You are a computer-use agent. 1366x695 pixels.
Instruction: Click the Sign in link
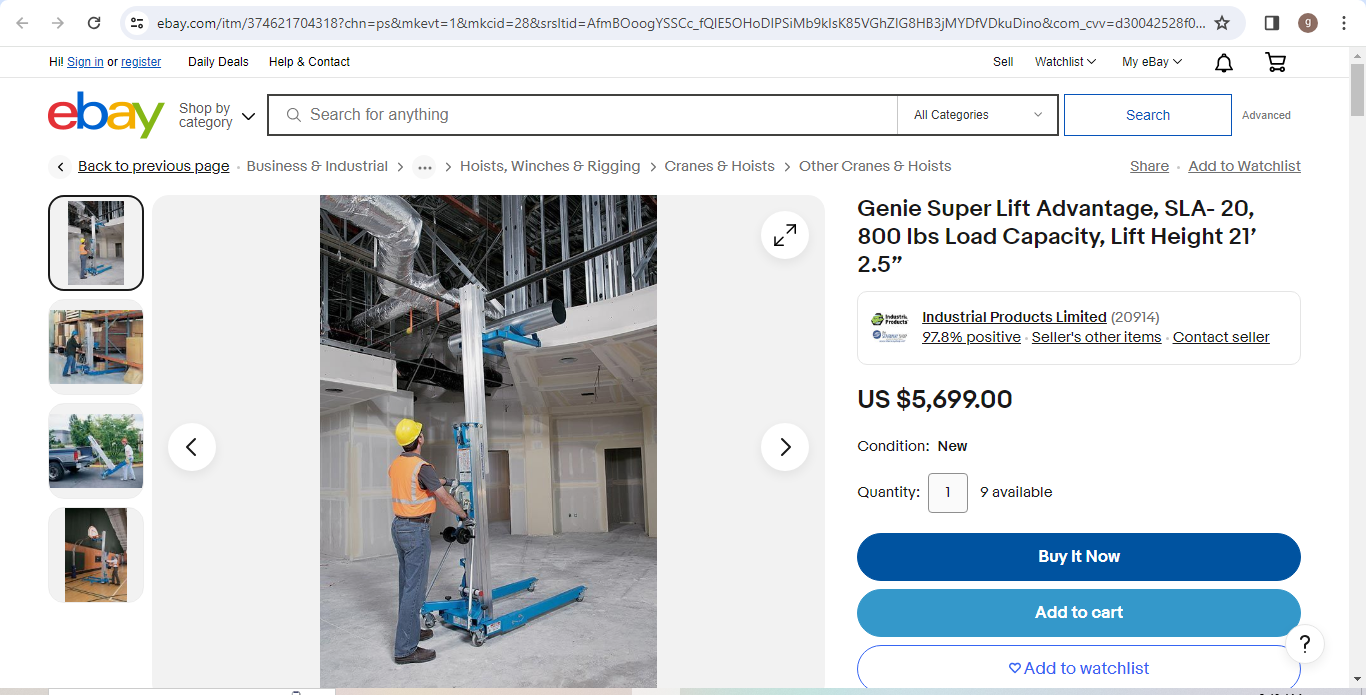[x=85, y=62]
